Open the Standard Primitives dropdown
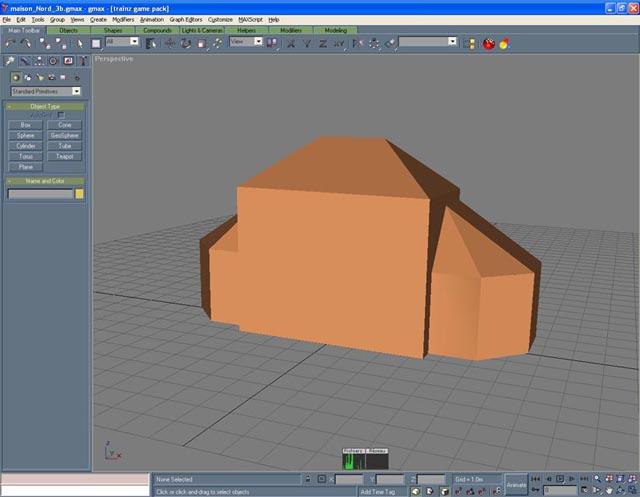This screenshot has height=497, width=640. (x=46, y=90)
